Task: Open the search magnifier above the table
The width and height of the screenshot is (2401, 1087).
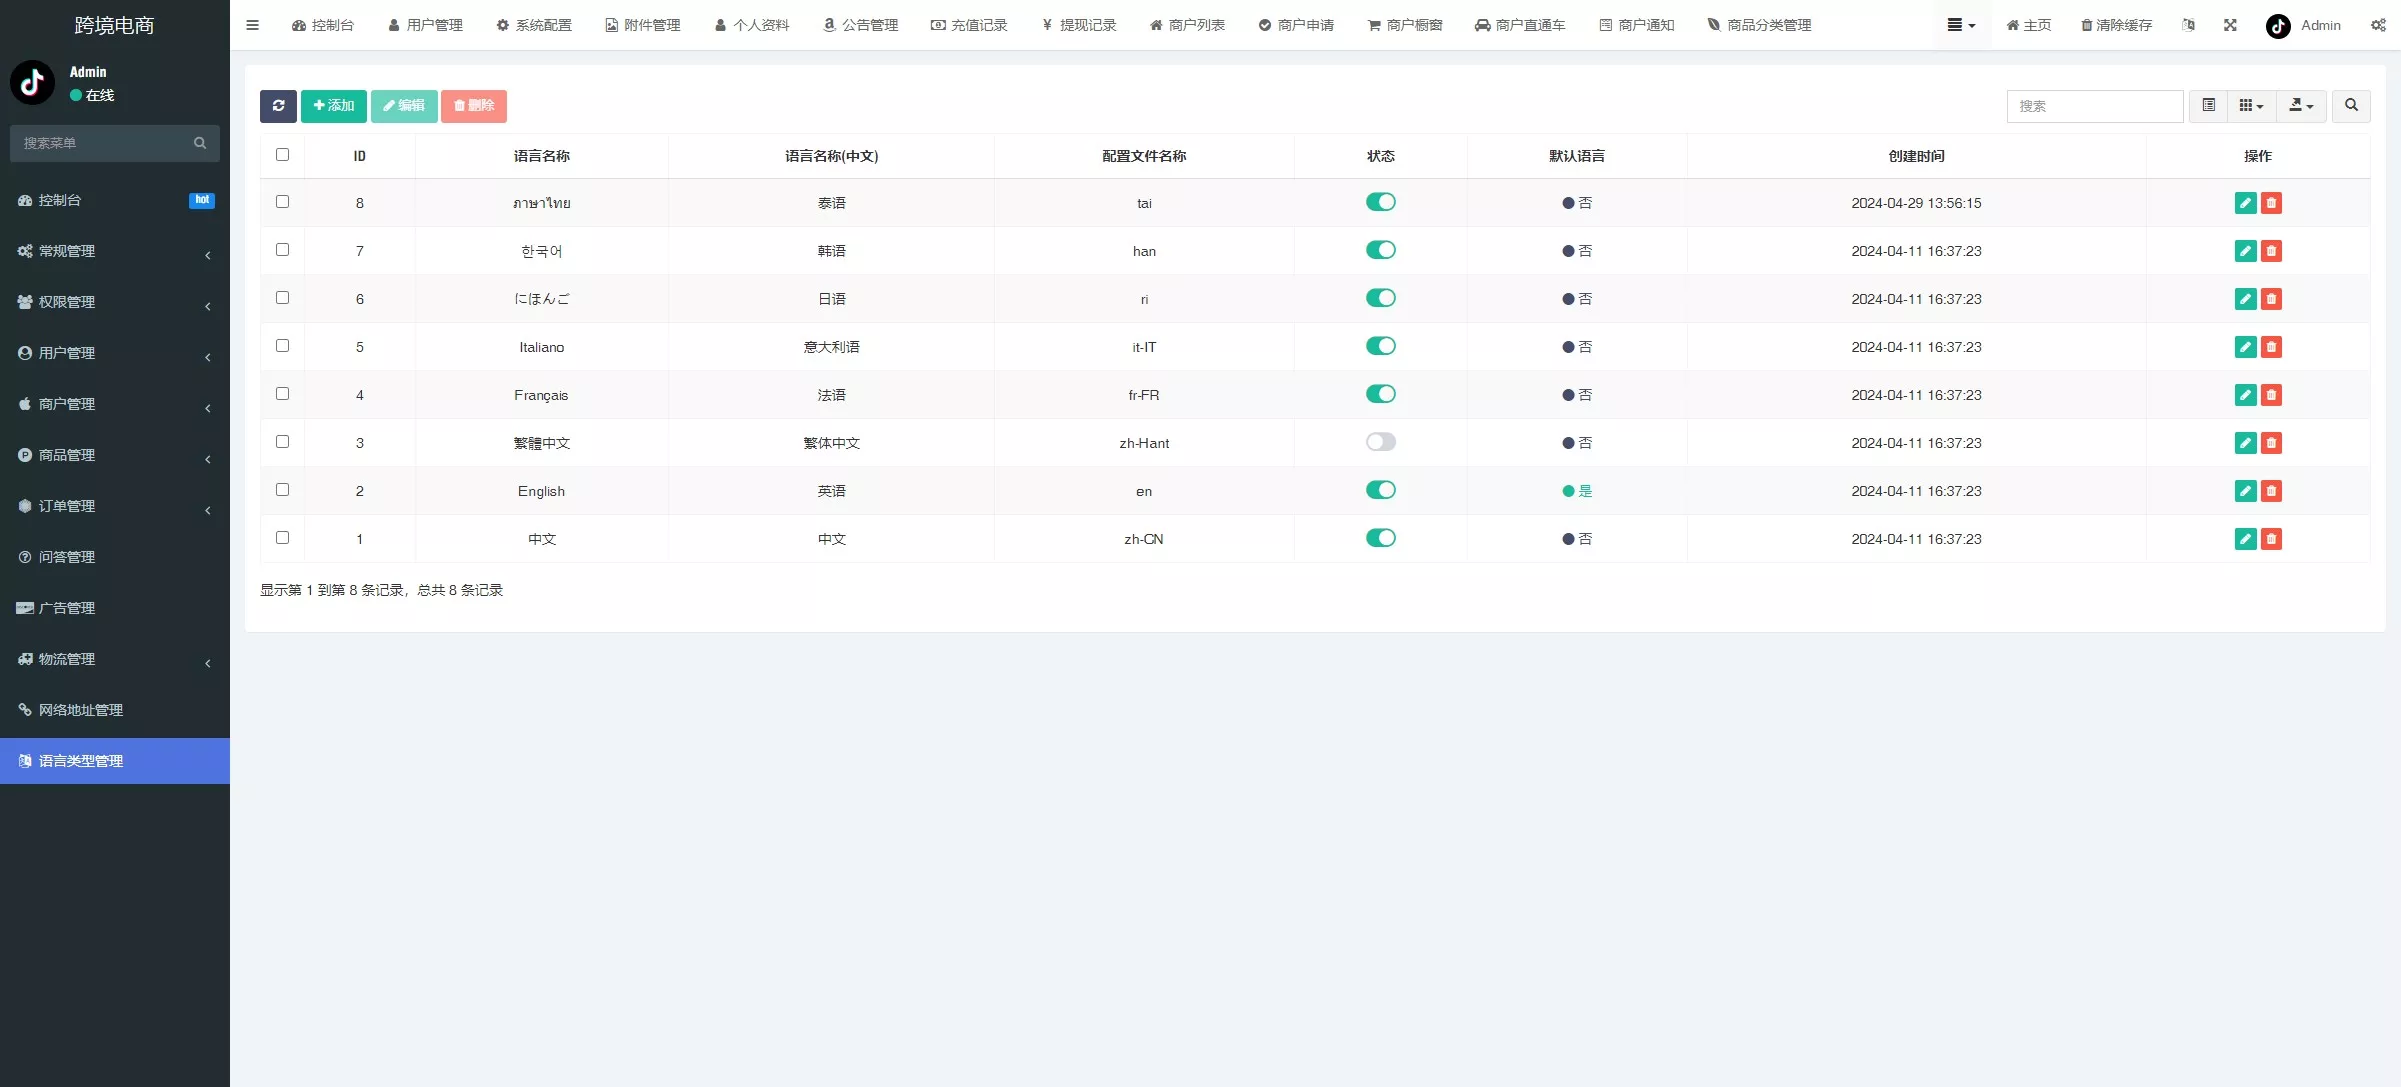Action: pyautogui.click(x=2351, y=106)
